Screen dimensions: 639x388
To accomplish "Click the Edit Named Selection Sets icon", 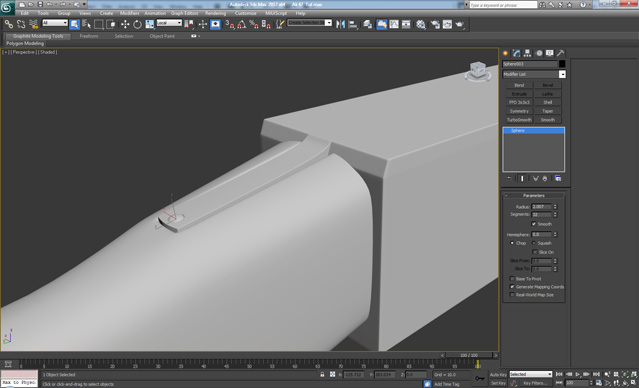I will tap(280, 24).
